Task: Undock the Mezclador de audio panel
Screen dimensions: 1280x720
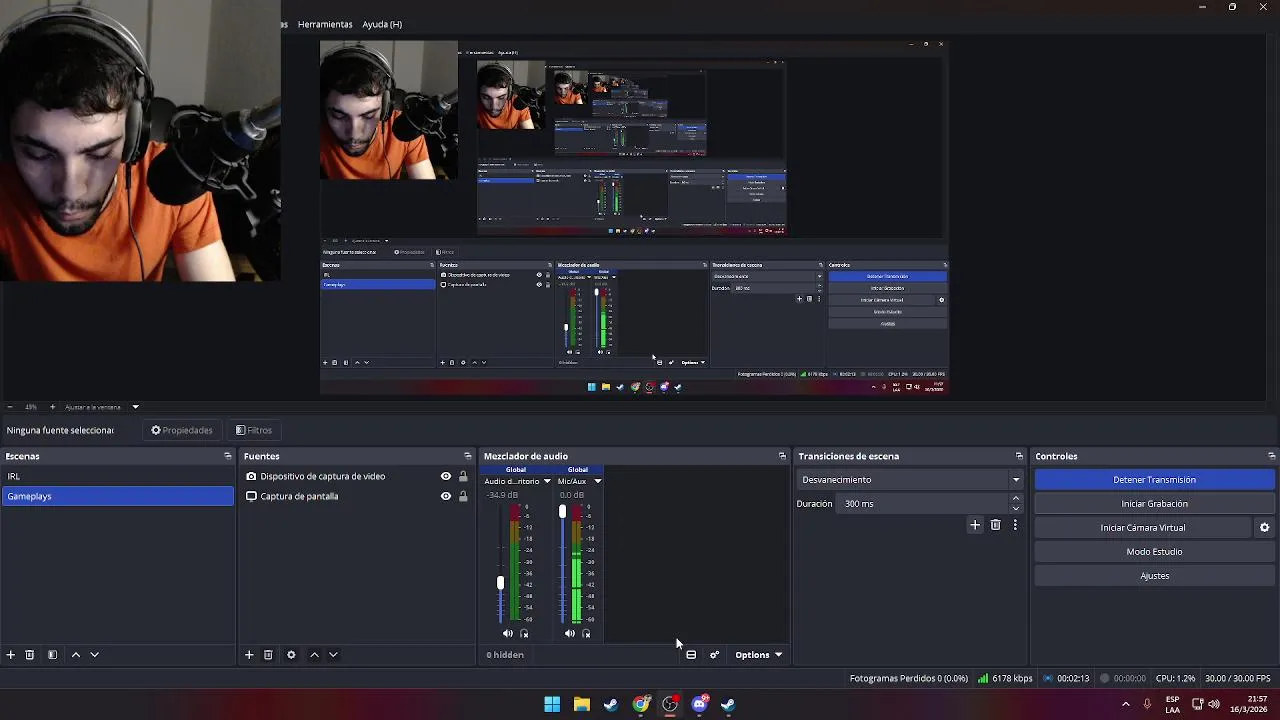Action: pyautogui.click(x=782, y=456)
